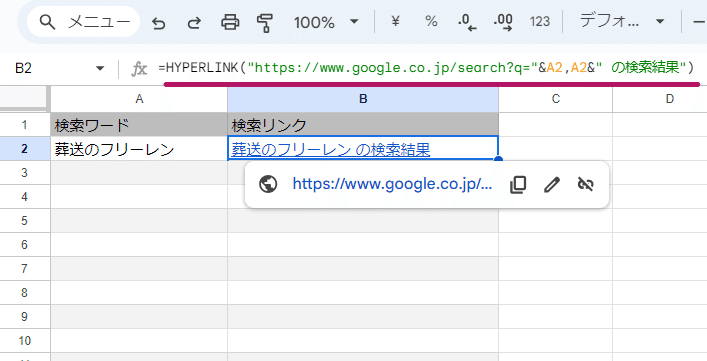The height and width of the screenshot is (361, 707).
Task: Select row 2 header
Action: (x=25, y=148)
